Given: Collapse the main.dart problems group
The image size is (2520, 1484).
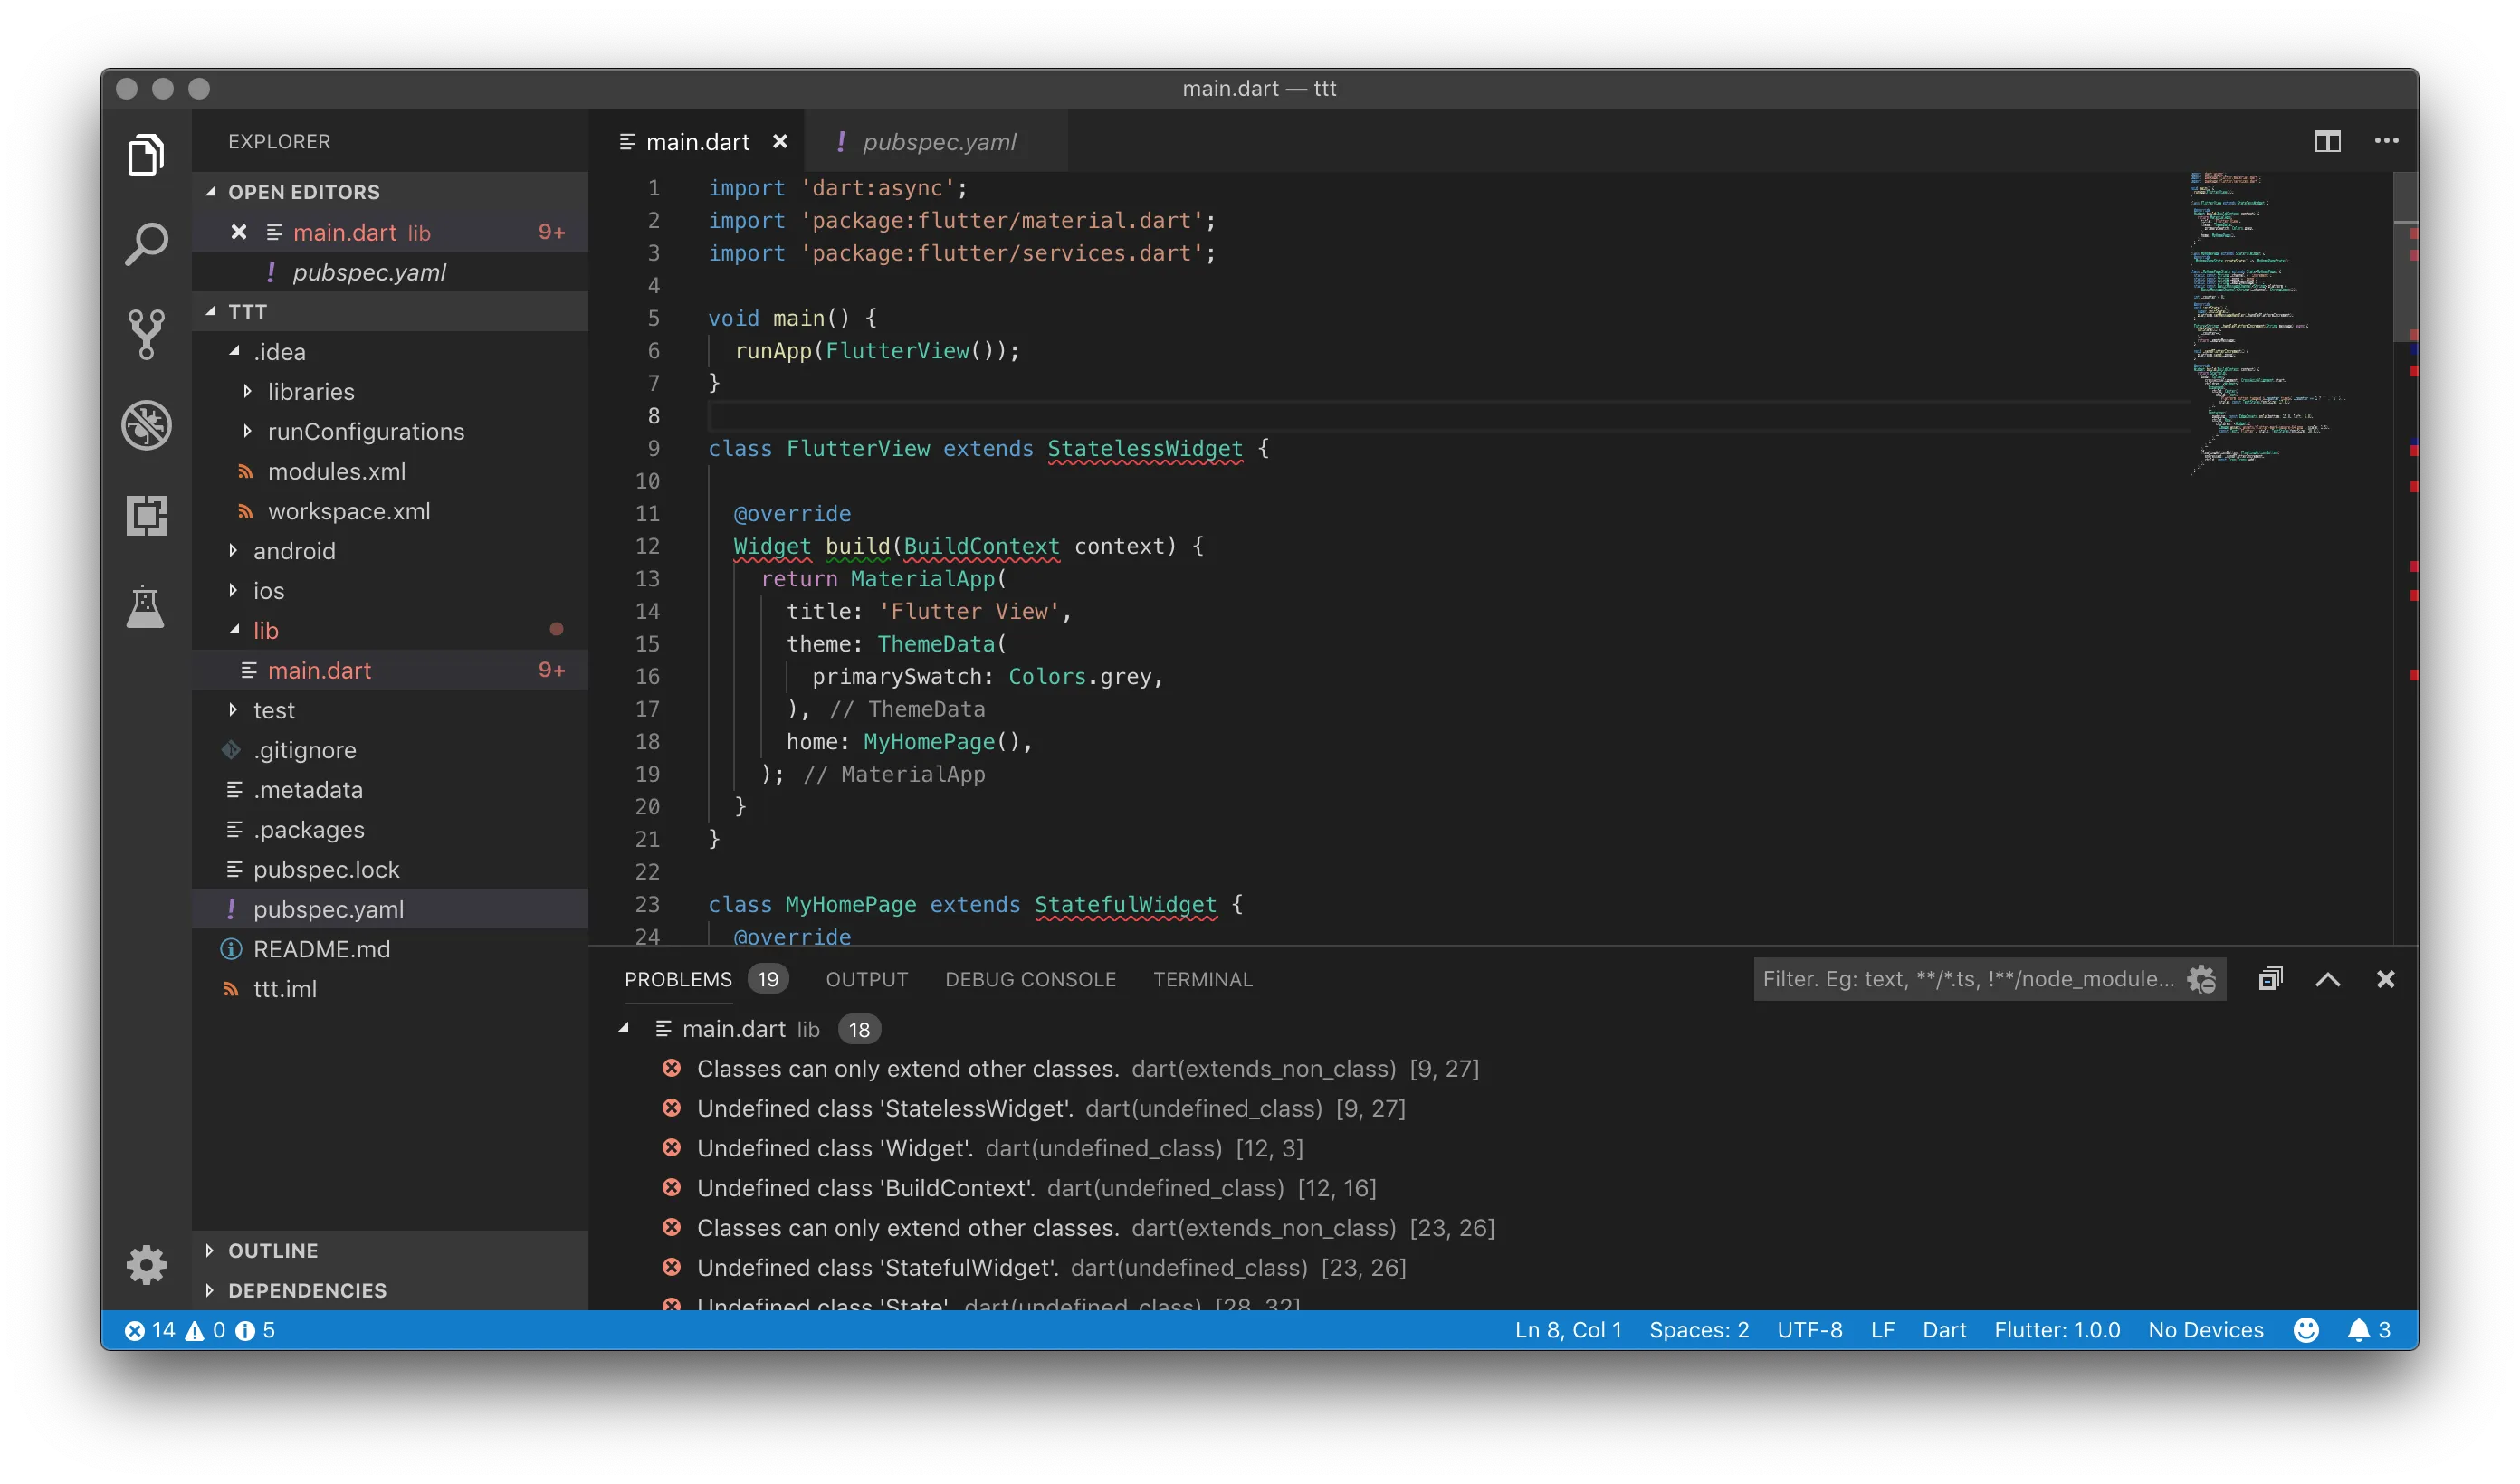Looking at the screenshot, I should tap(624, 1028).
